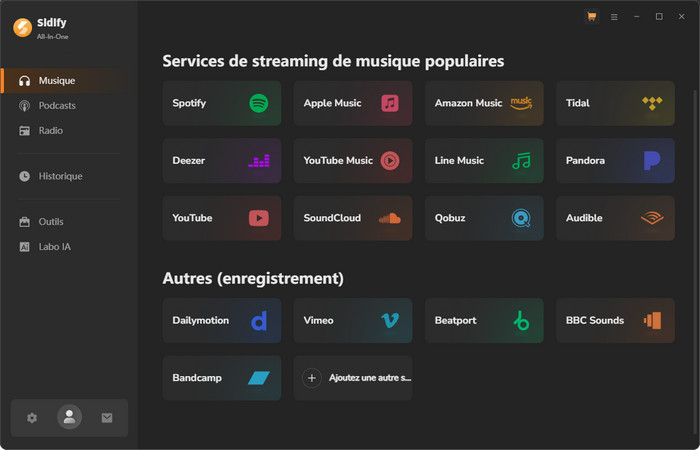Open Amazon Music service

pos(484,103)
